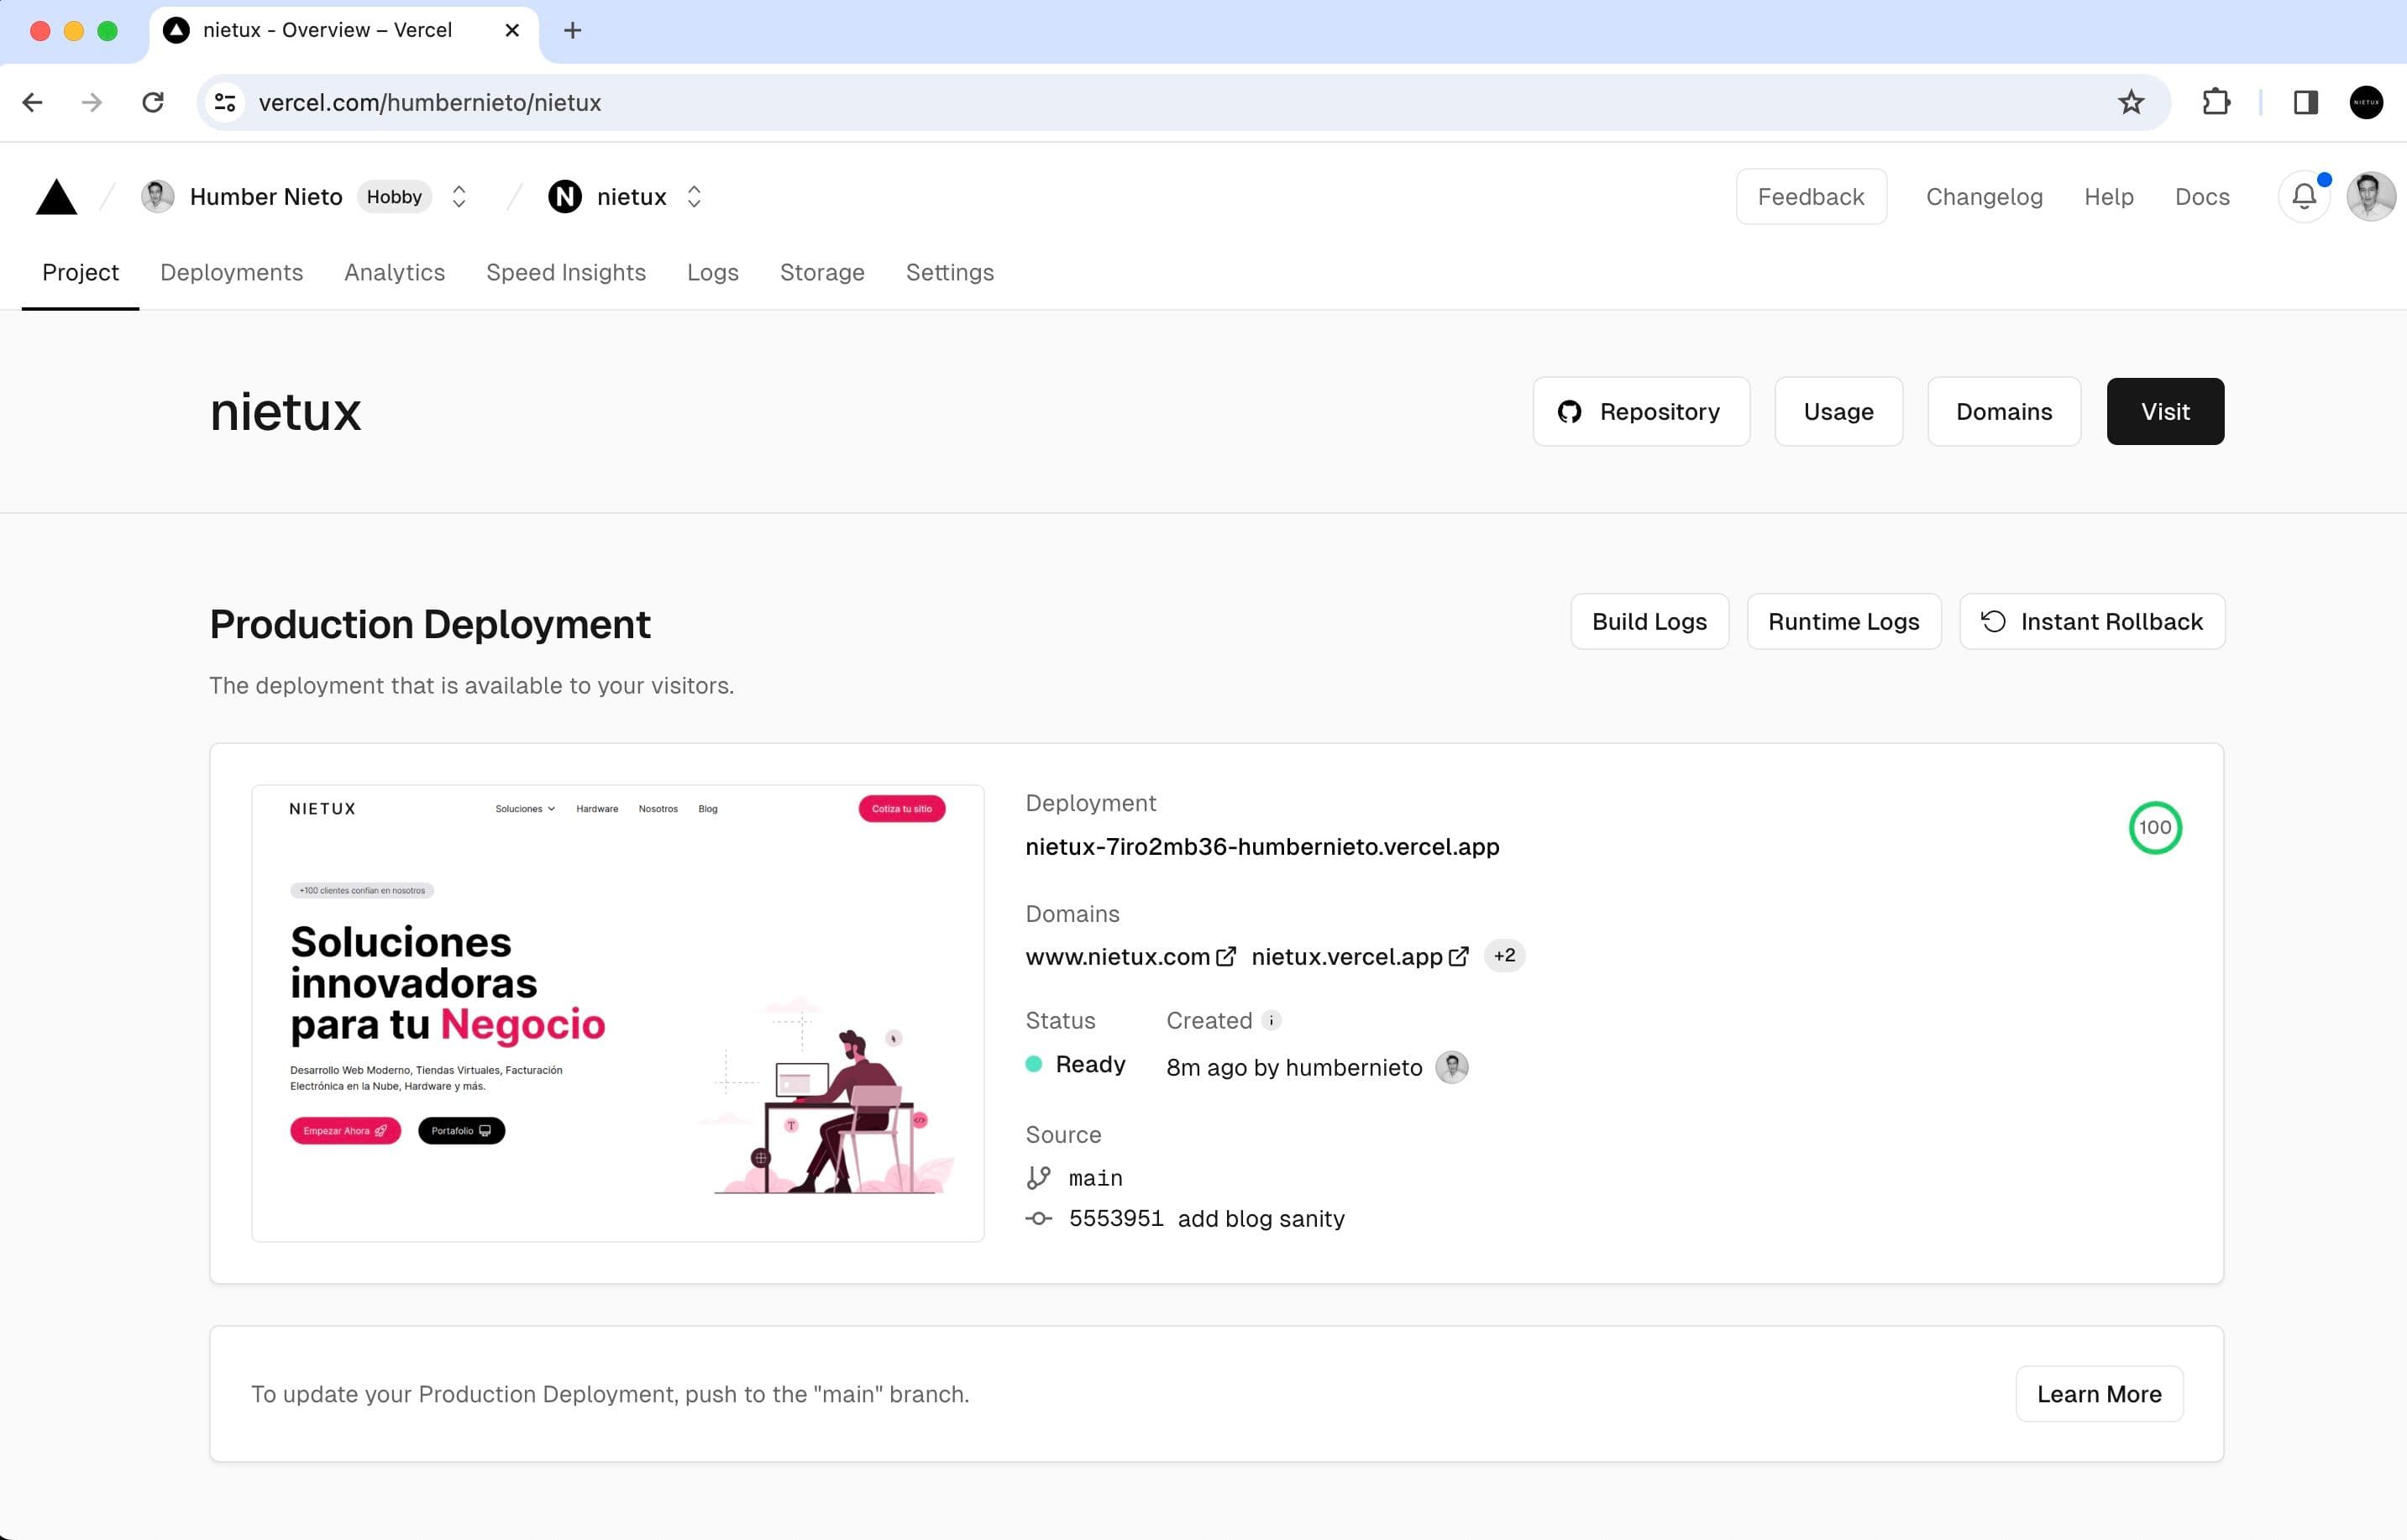Click the Learn More button
2407x1540 pixels.
pyautogui.click(x=2099, y=1394)
